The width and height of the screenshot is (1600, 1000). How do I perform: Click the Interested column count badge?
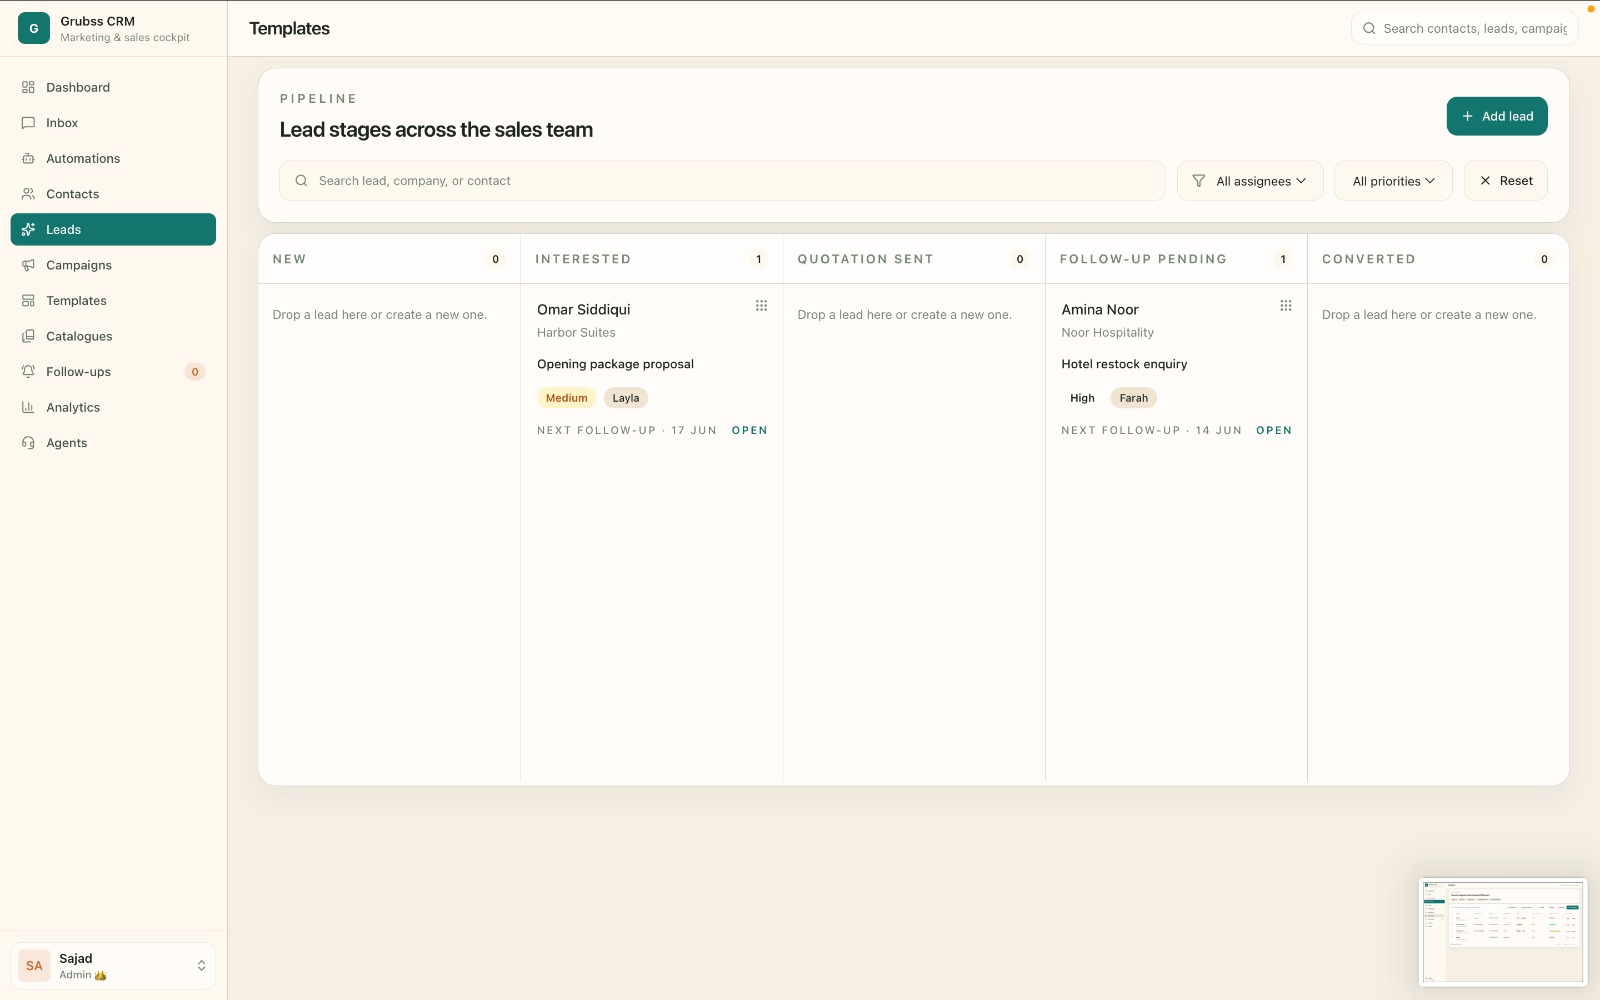click(x=759, y=259)
